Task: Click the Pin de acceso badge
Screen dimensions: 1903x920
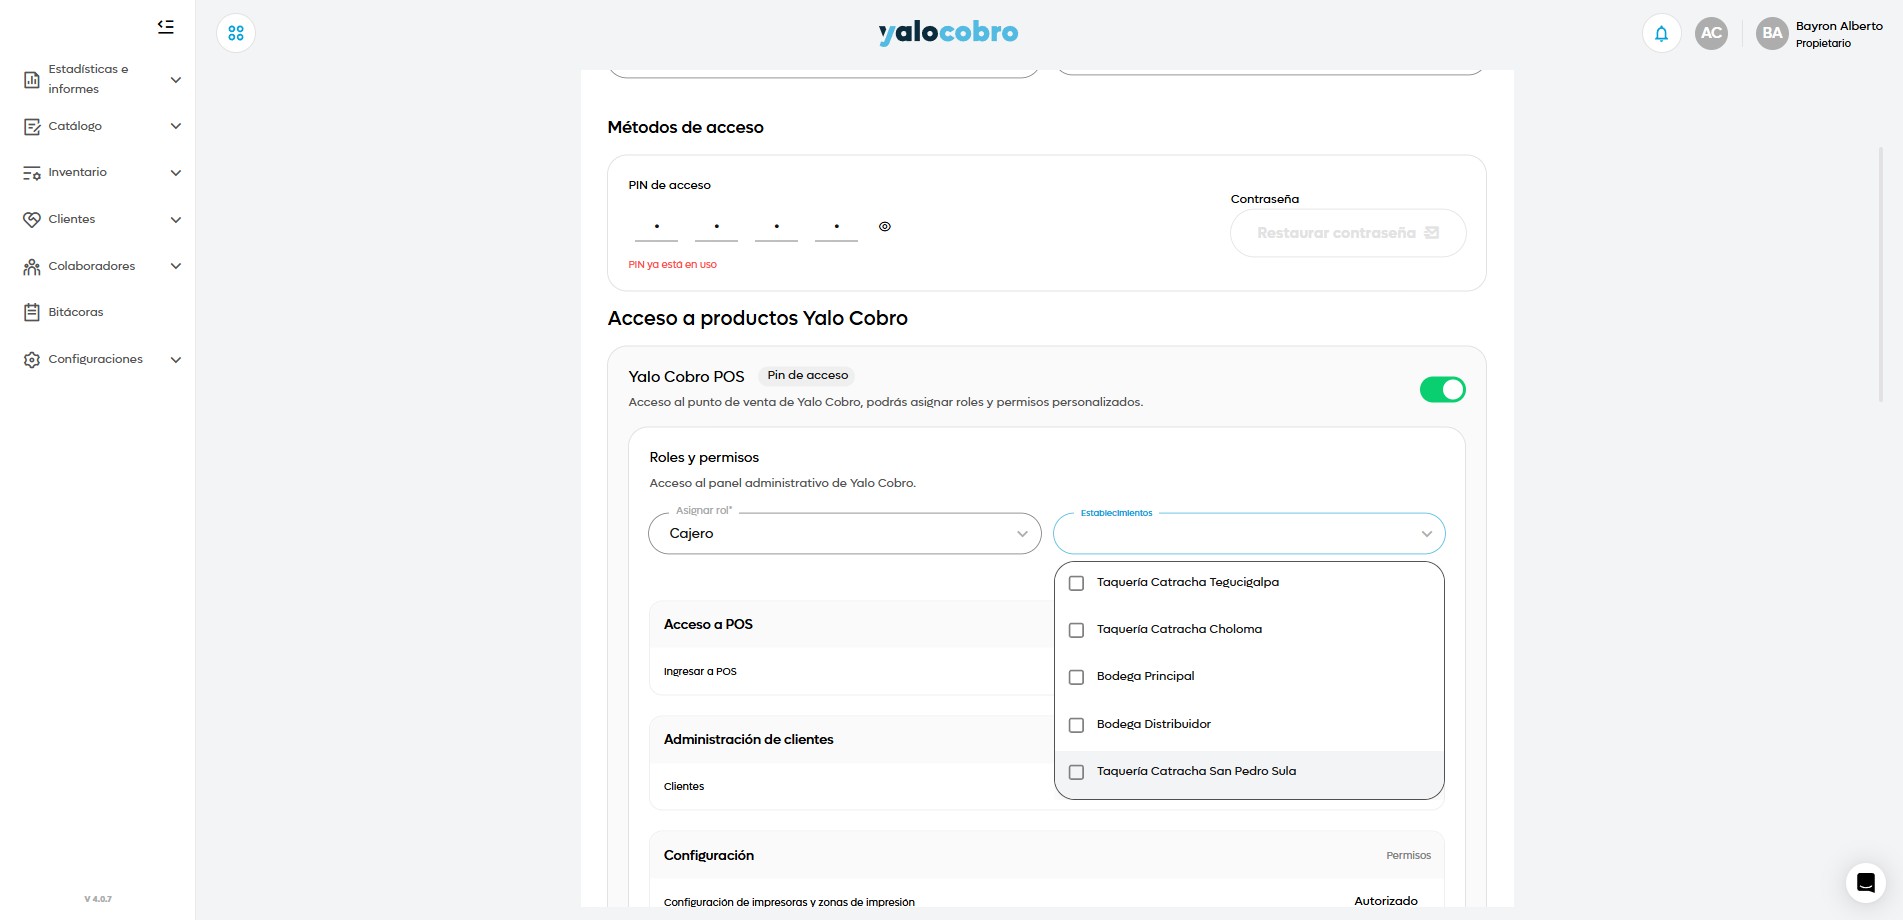Action: click(808, 376)
